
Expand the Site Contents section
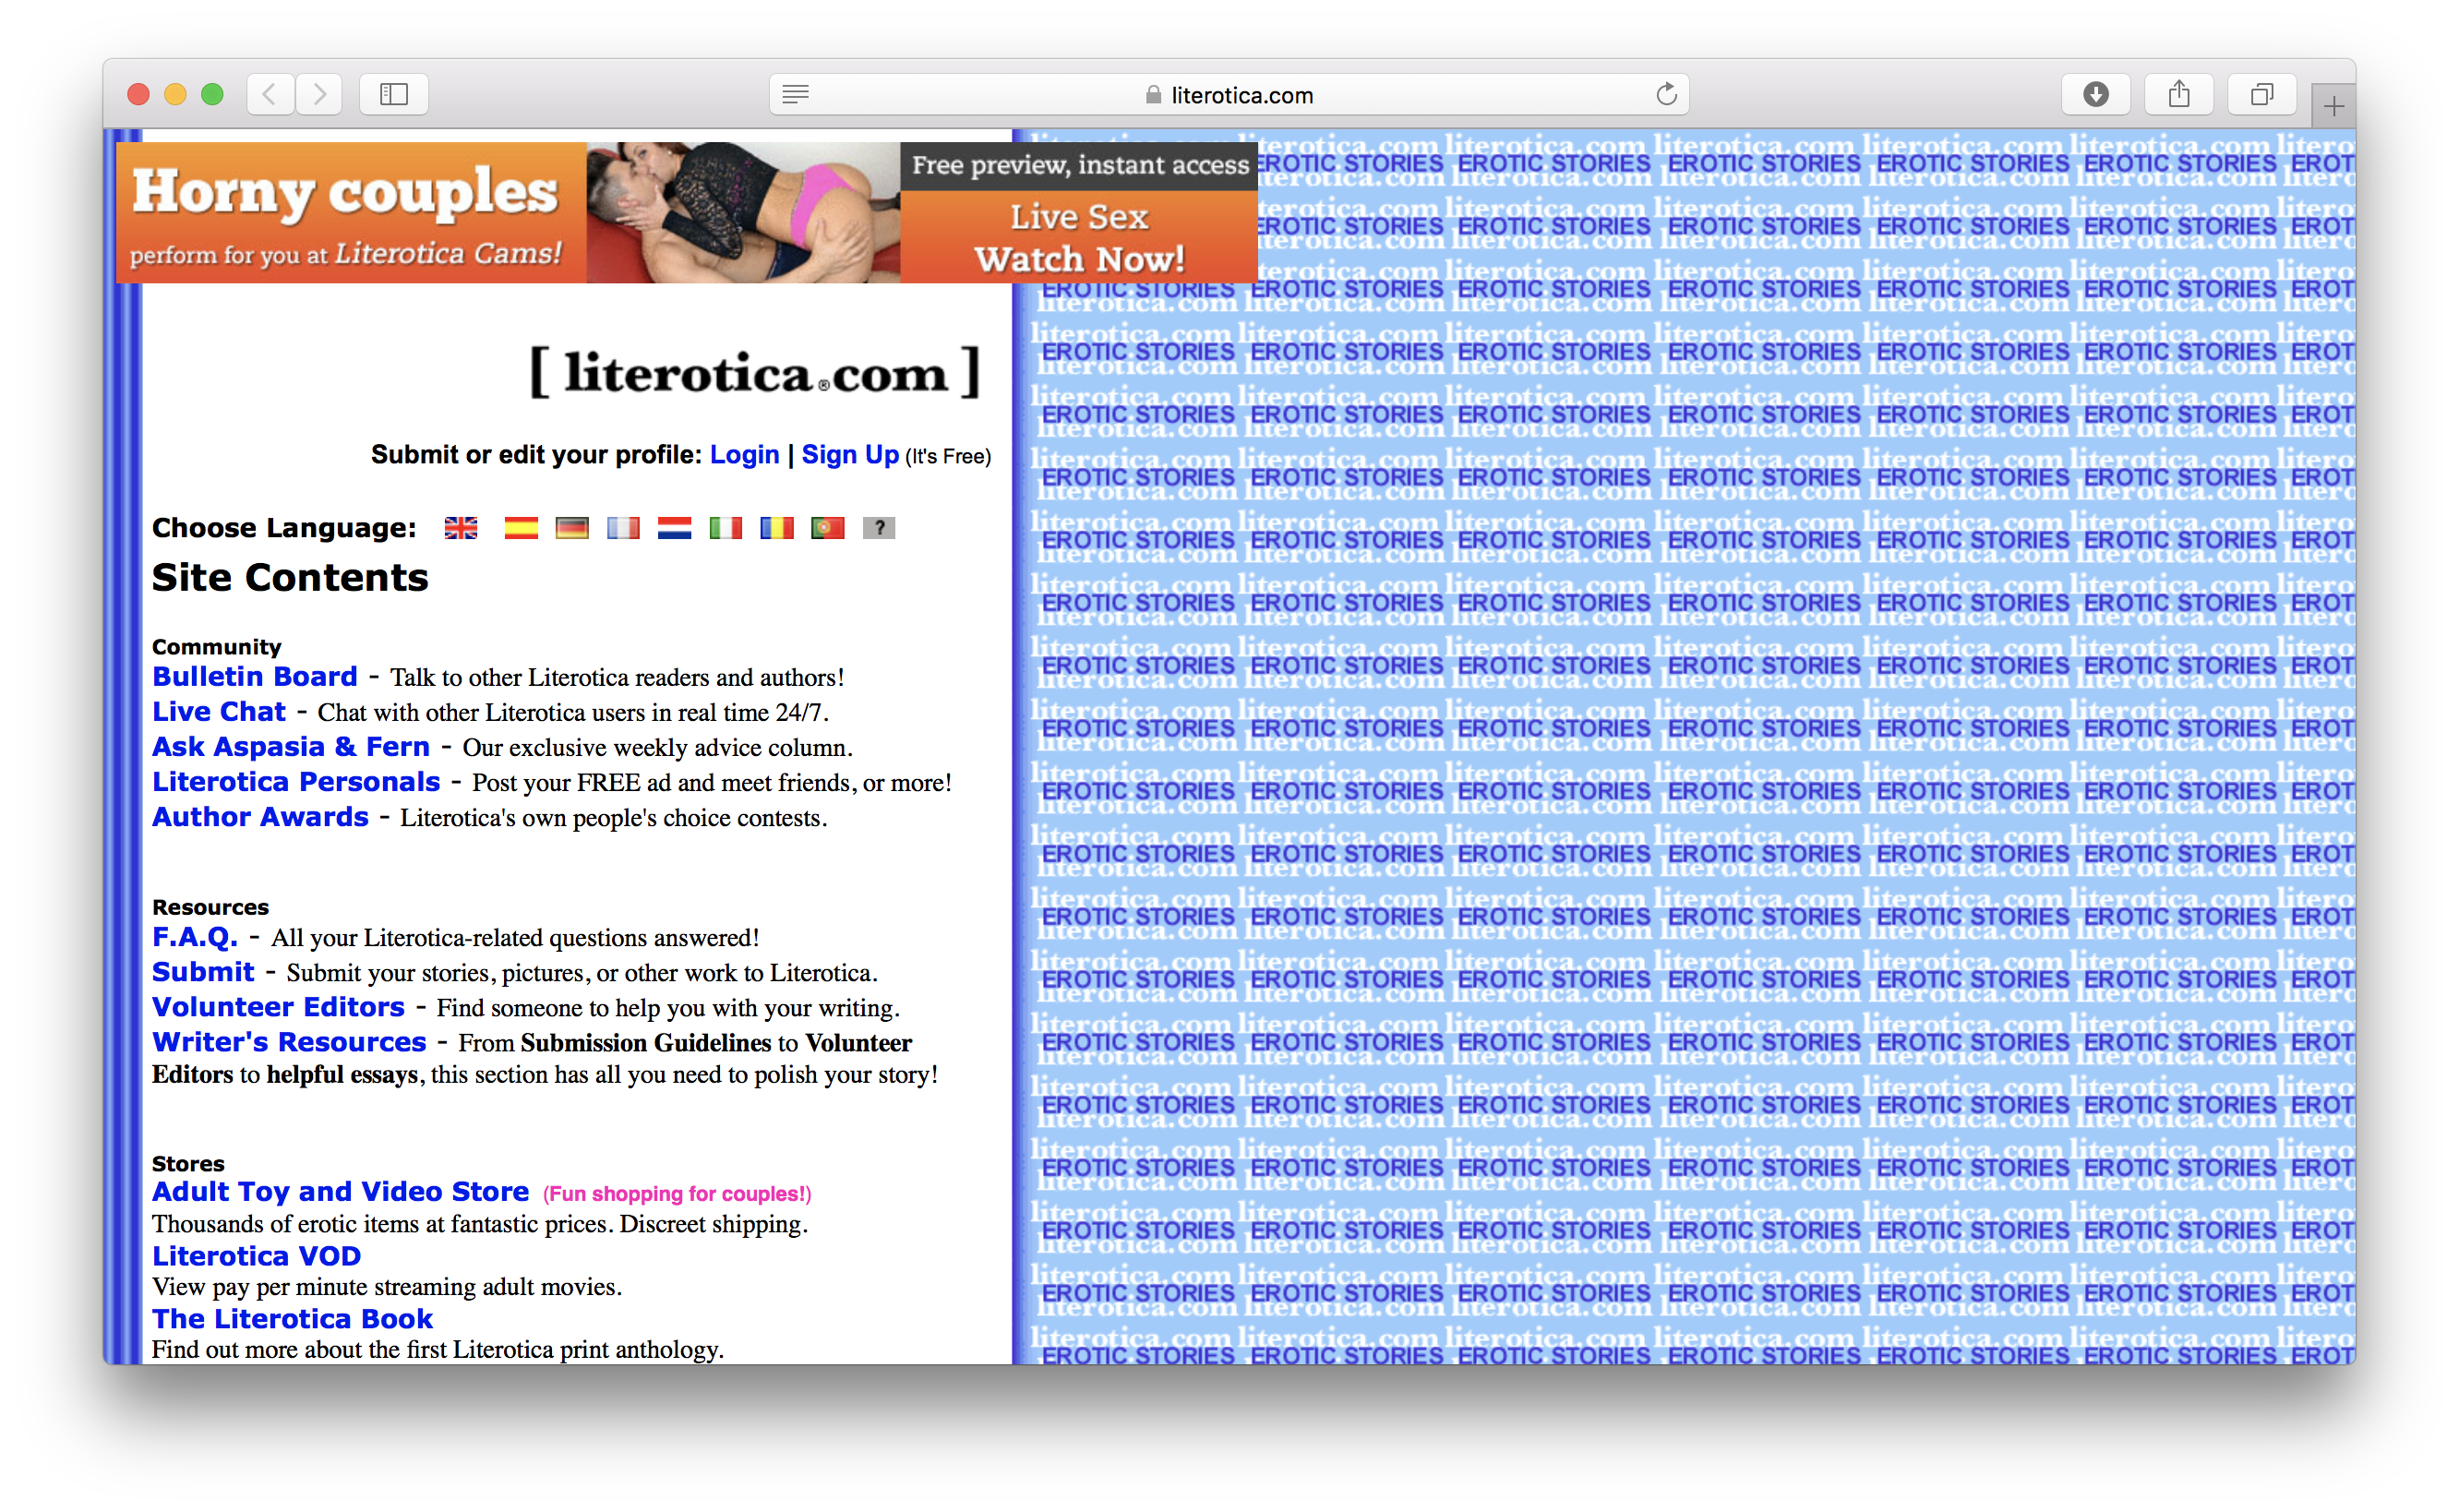tap(290, 574)
